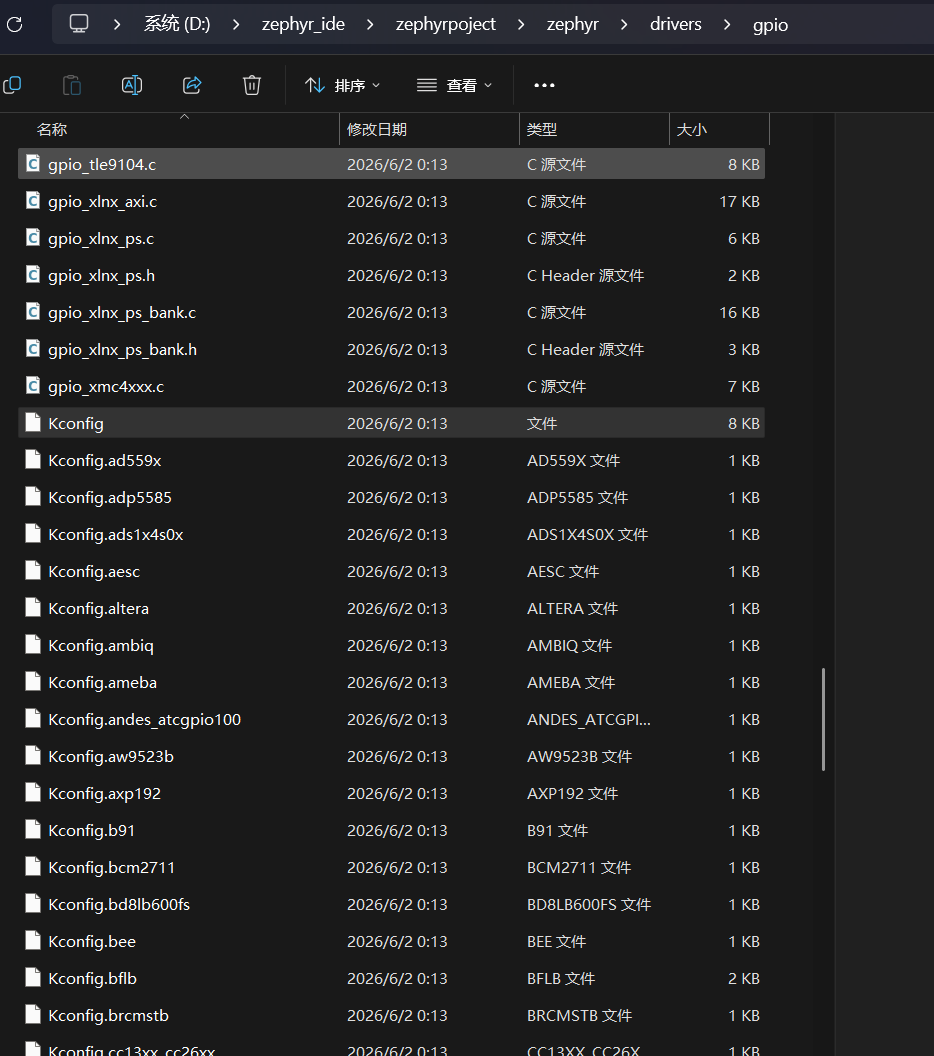Click gpio in the breadcrumb path

click(770, 26)
